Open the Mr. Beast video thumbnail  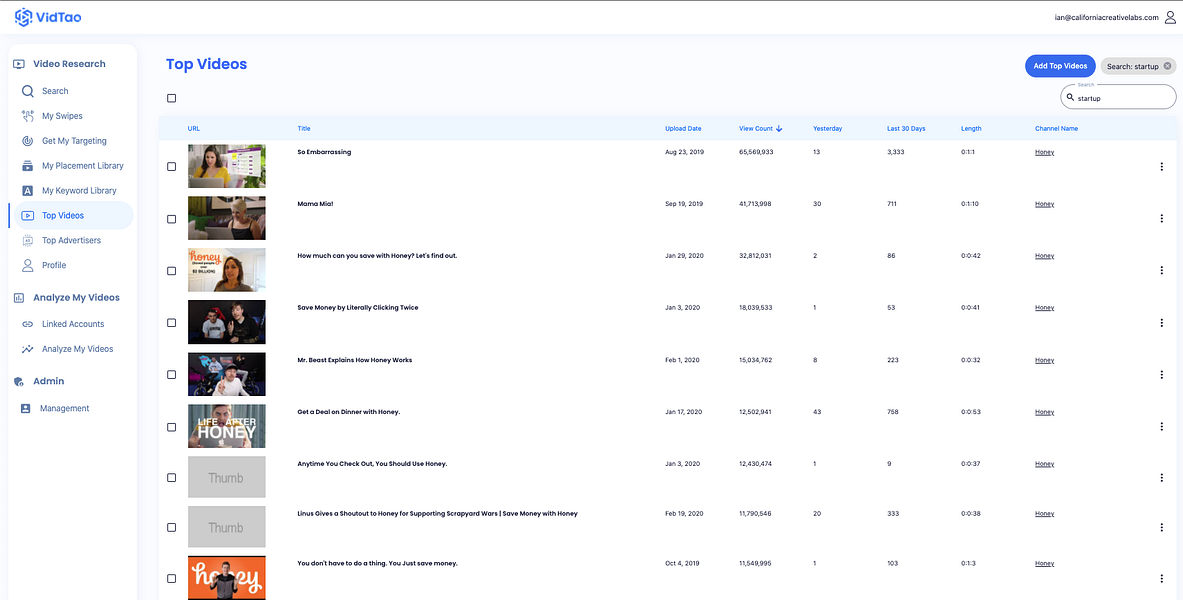tap(226, 374)
